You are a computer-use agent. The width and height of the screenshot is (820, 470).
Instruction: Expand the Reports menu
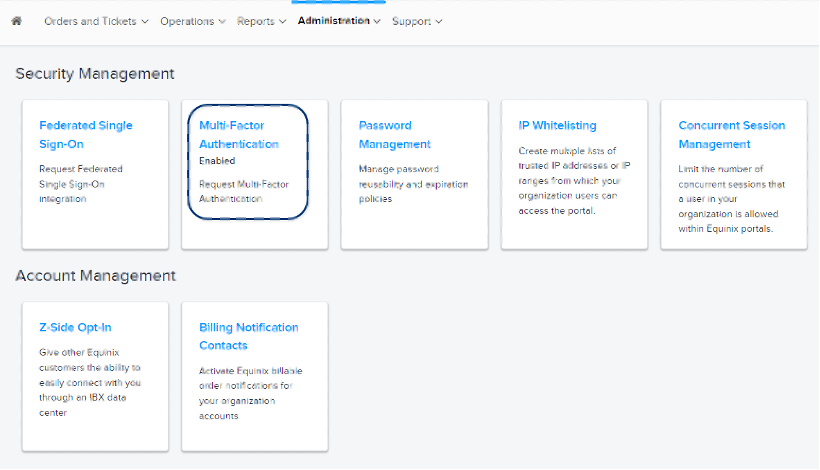point(261,21)
